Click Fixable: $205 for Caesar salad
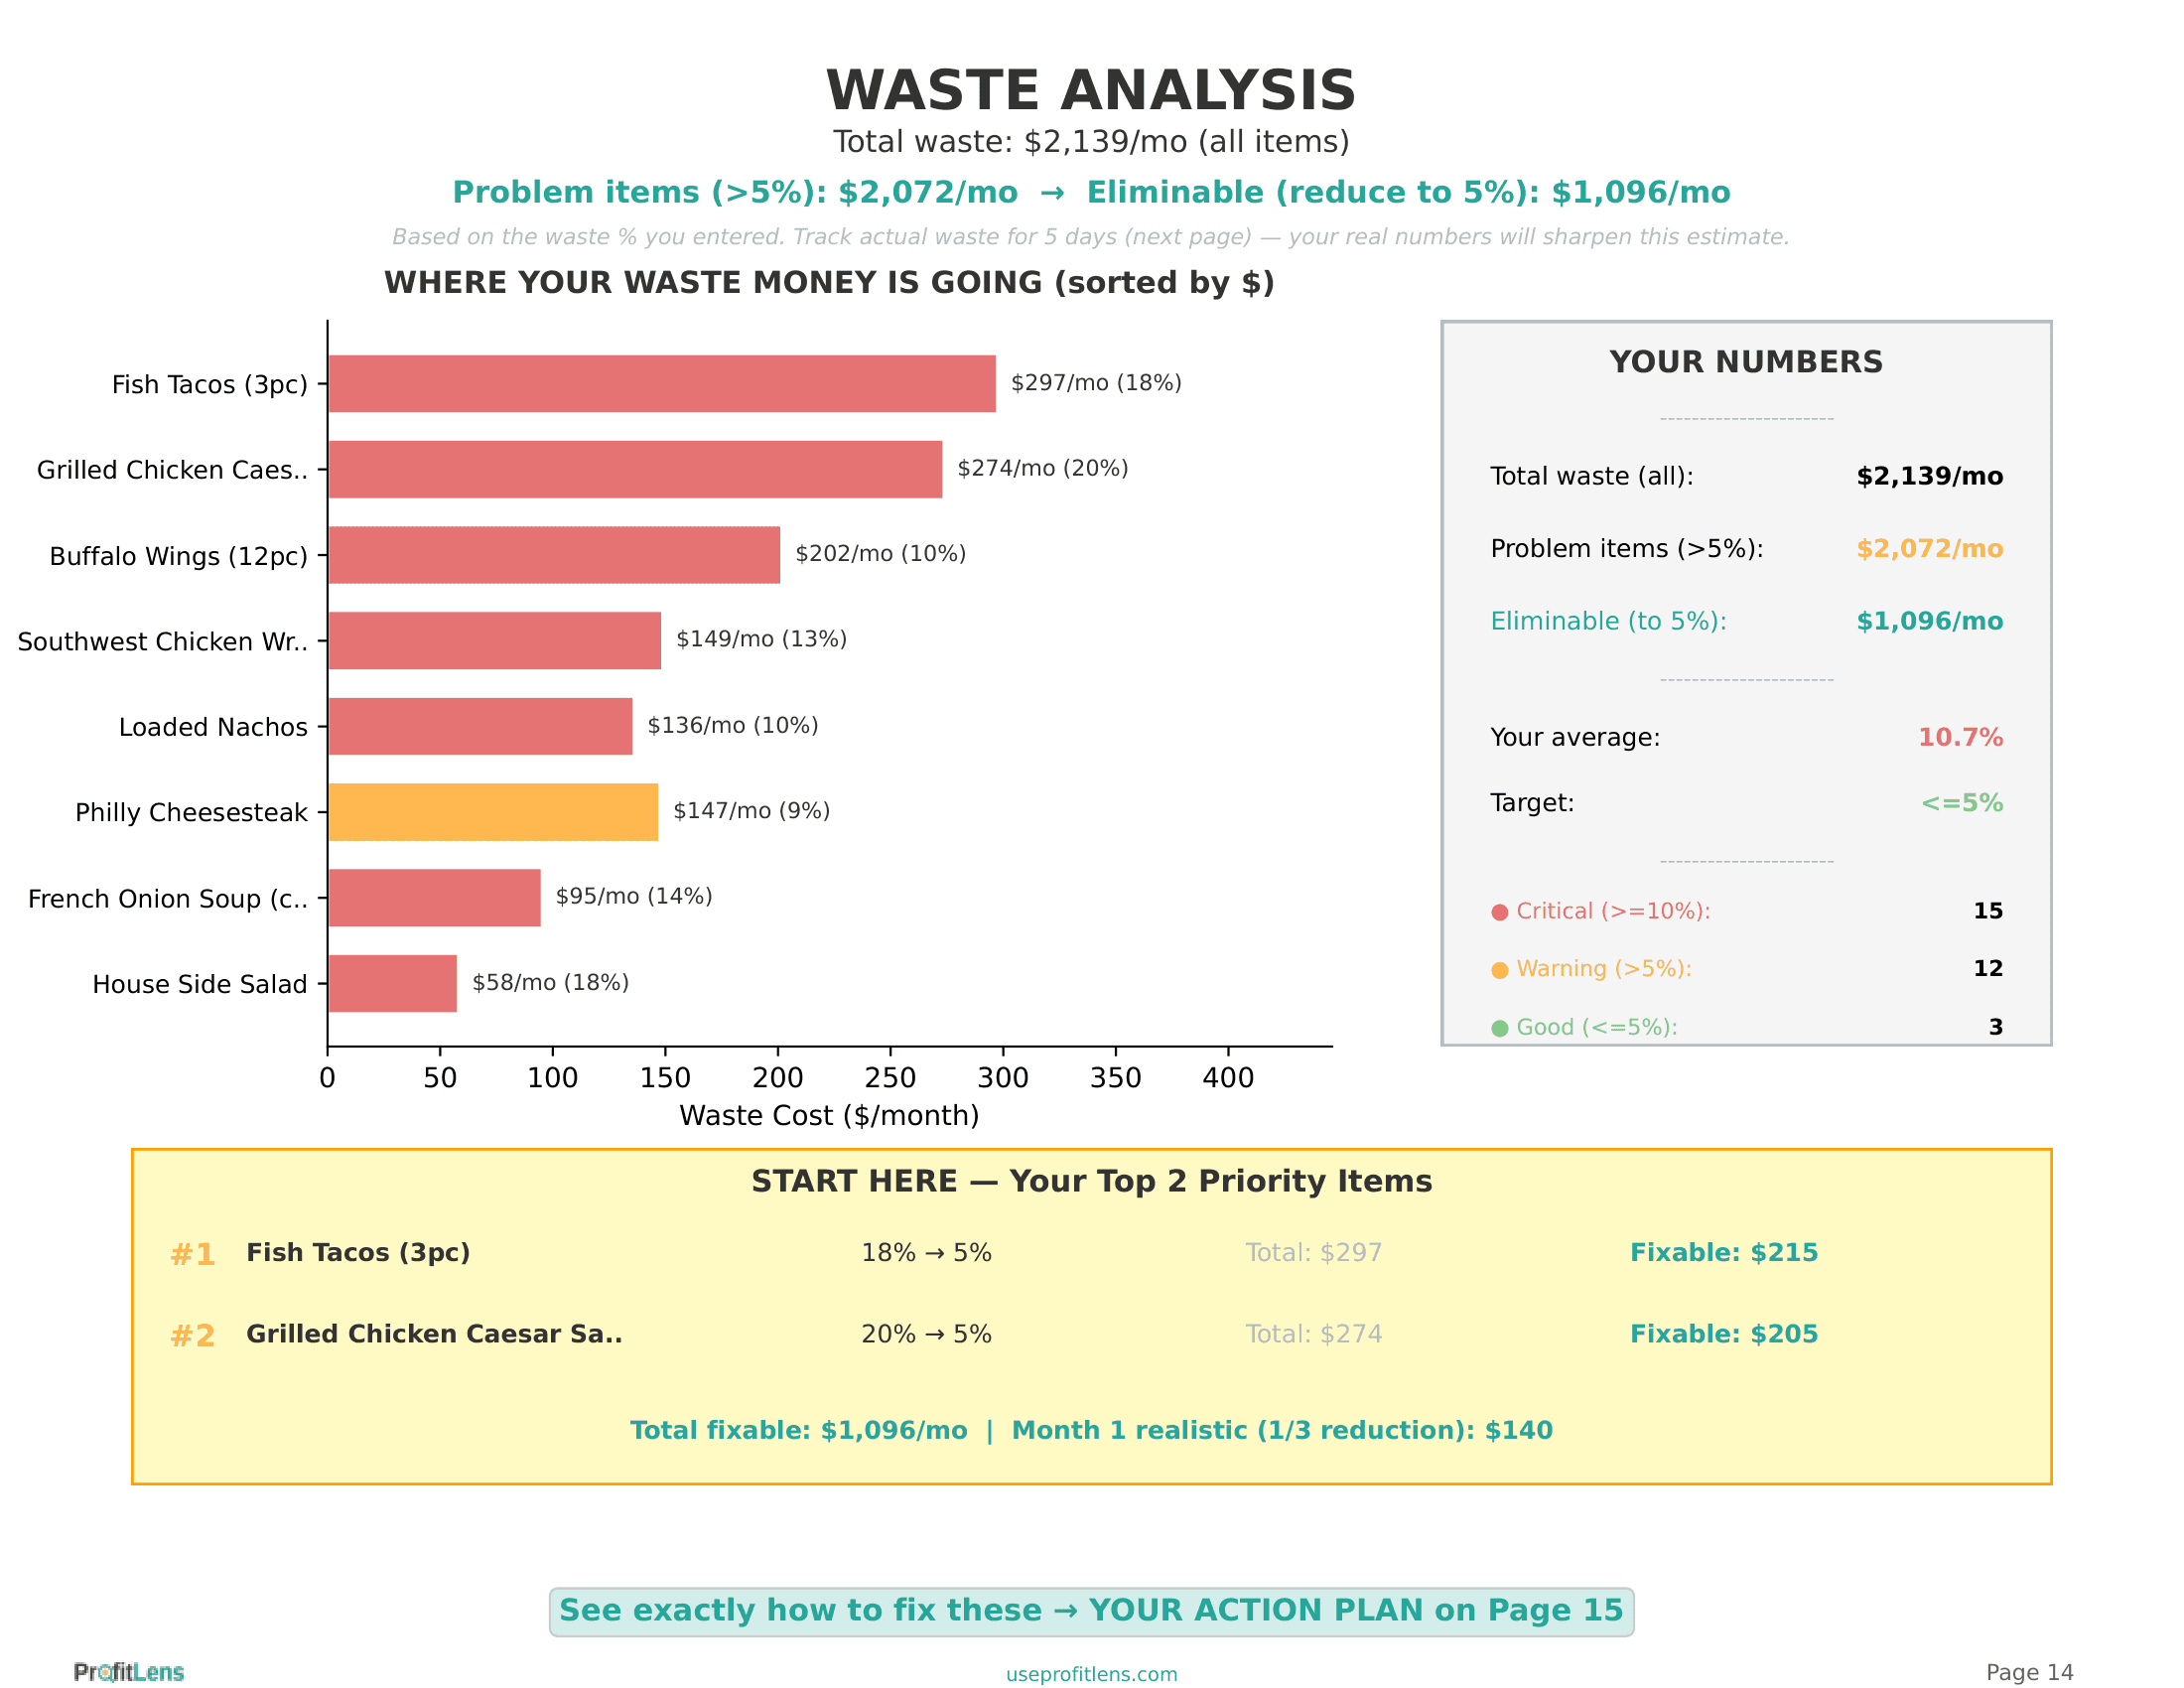The height and width of the screenshot is (1688, 2184). 1723,1334
